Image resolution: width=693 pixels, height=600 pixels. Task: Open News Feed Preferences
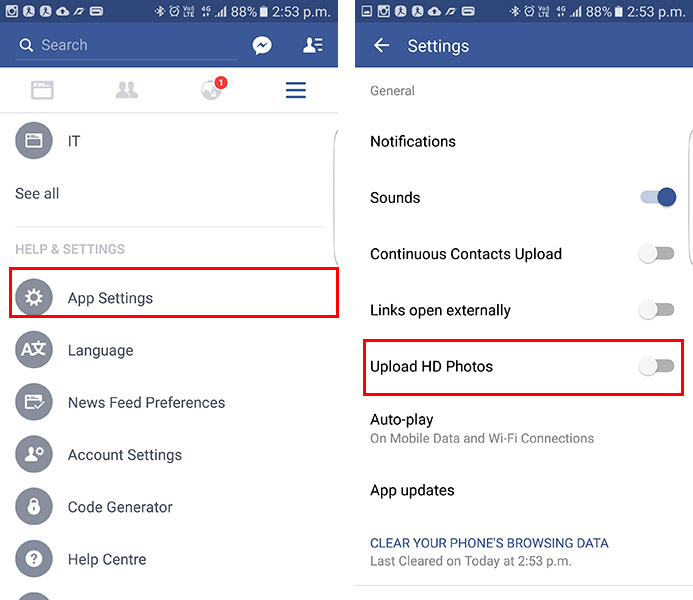168,402
